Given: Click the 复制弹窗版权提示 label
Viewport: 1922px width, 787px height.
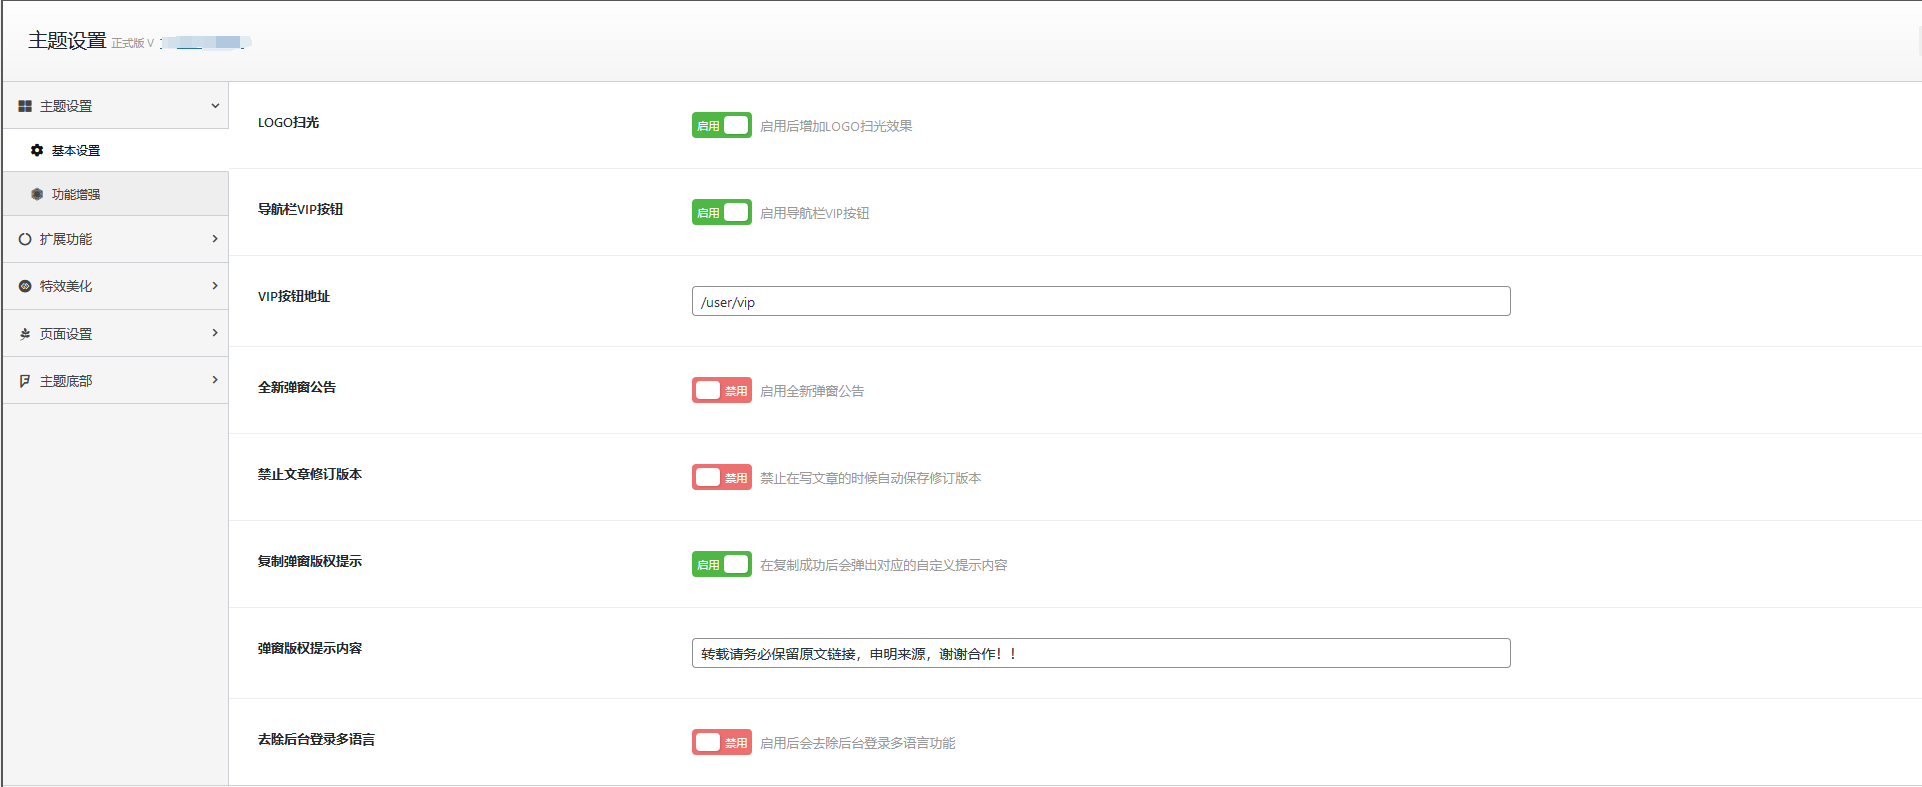Looking at the screenshot, I should tap(310, 561).
